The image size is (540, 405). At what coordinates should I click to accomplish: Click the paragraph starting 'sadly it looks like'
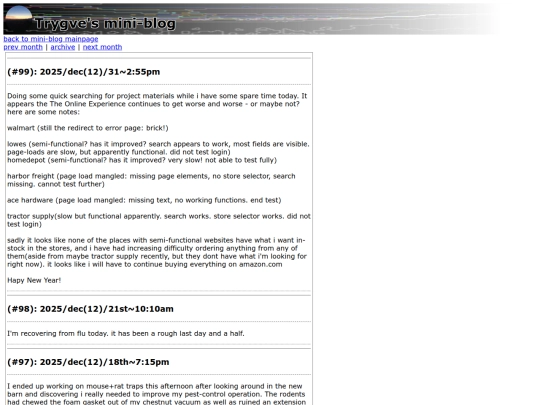click(x=157, y=252)
